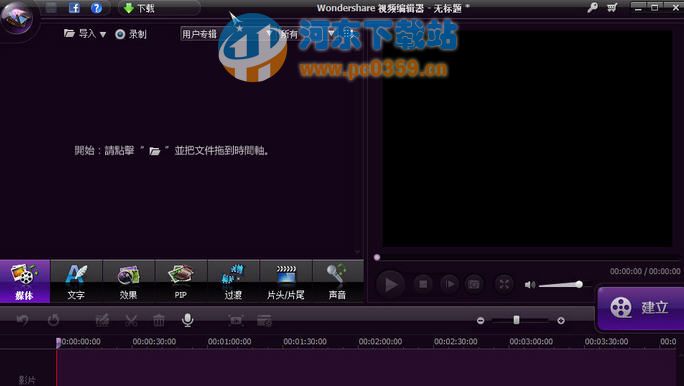Click the 影片 video track label
The height and width of the screenshot is (386, 684).
click(x=27, y=380)
